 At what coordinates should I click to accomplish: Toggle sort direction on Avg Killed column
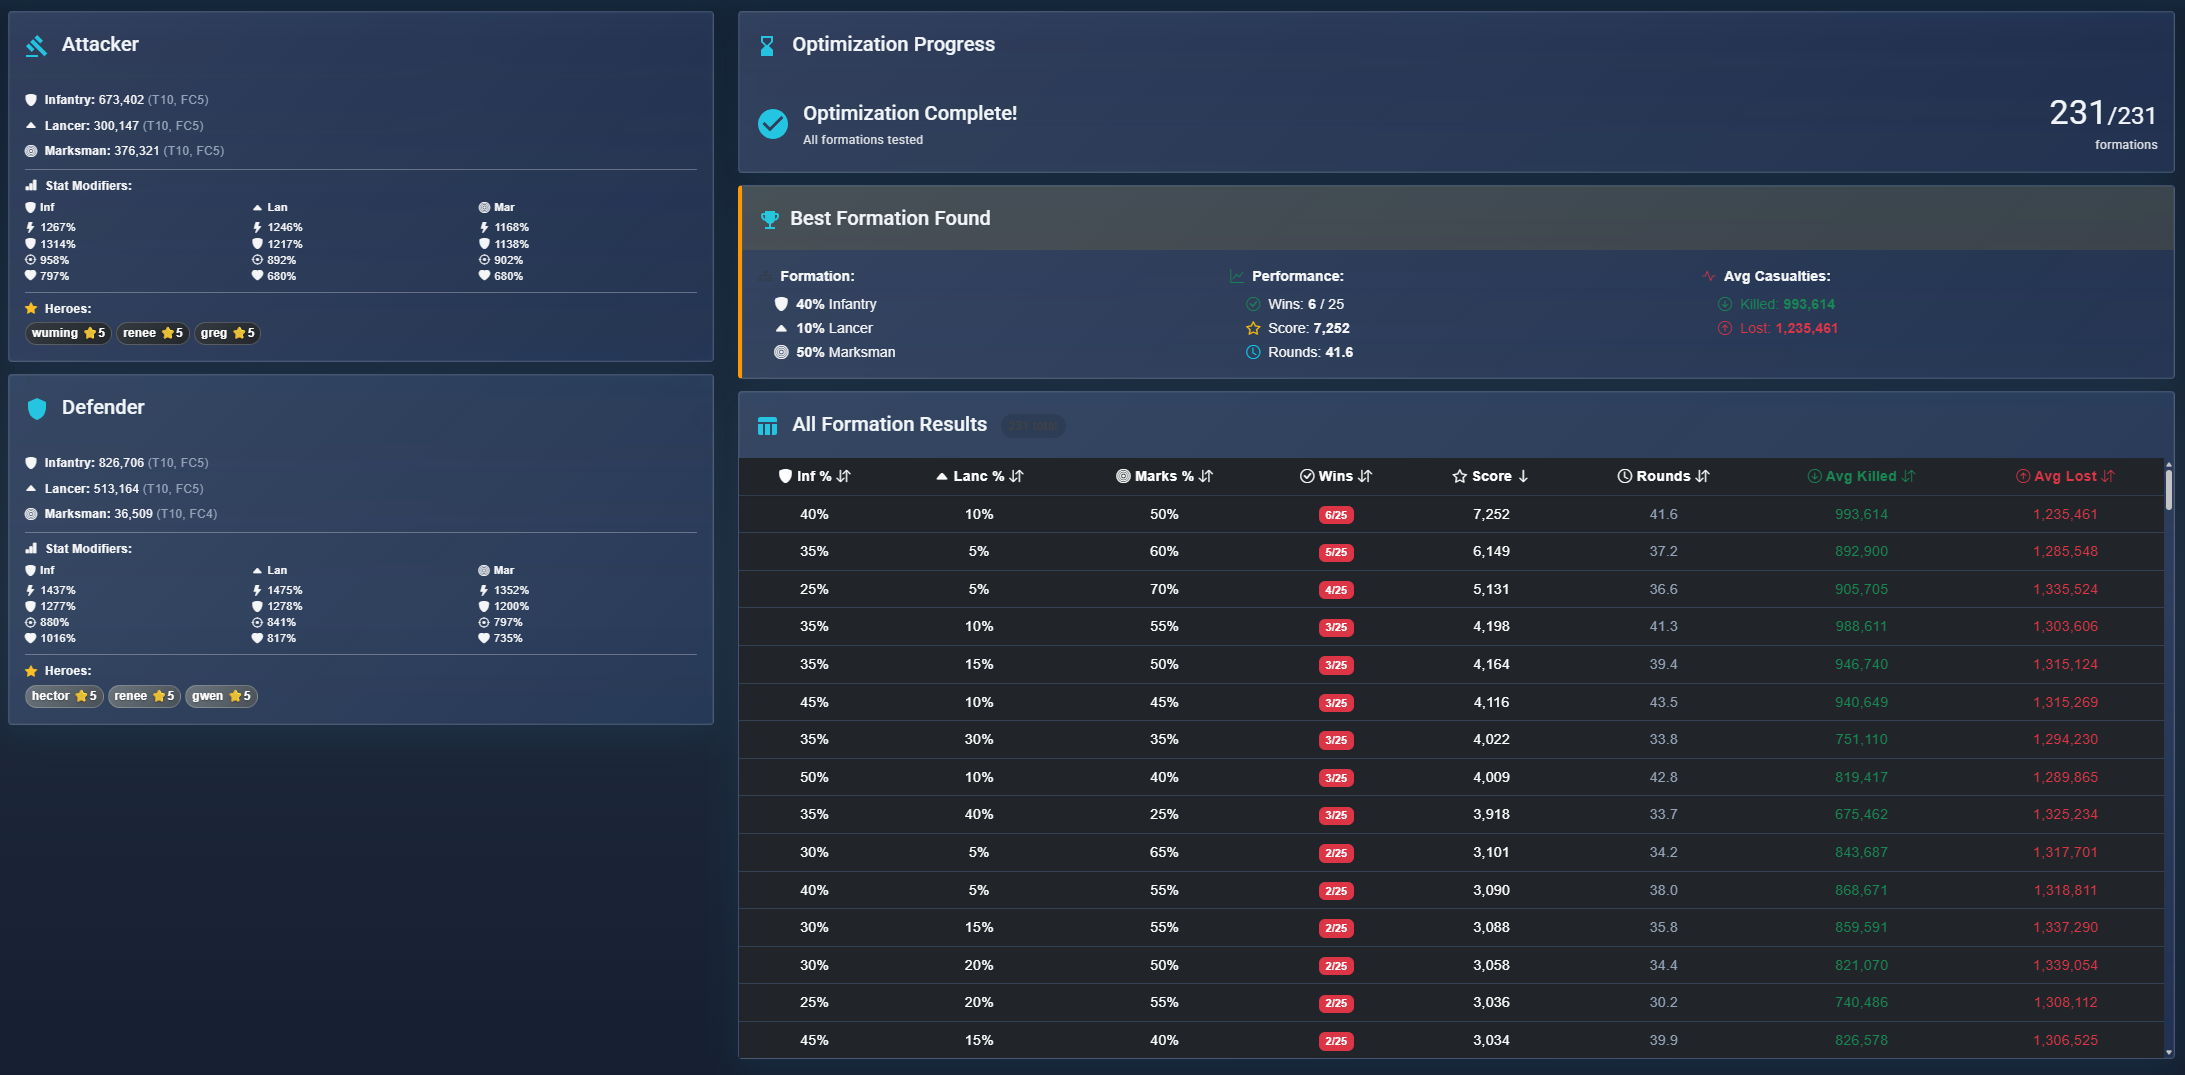tap(1910, 476)
